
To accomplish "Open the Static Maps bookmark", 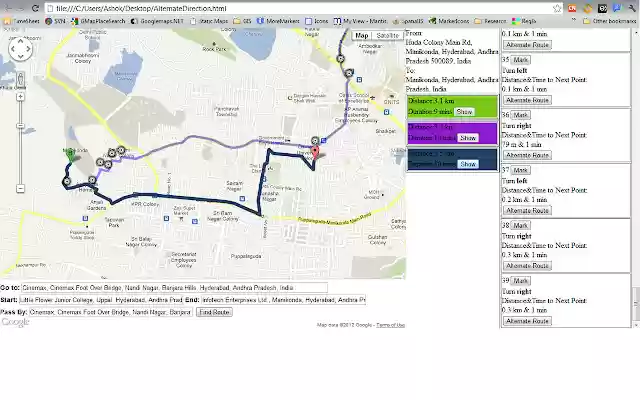I will point(209,21).
